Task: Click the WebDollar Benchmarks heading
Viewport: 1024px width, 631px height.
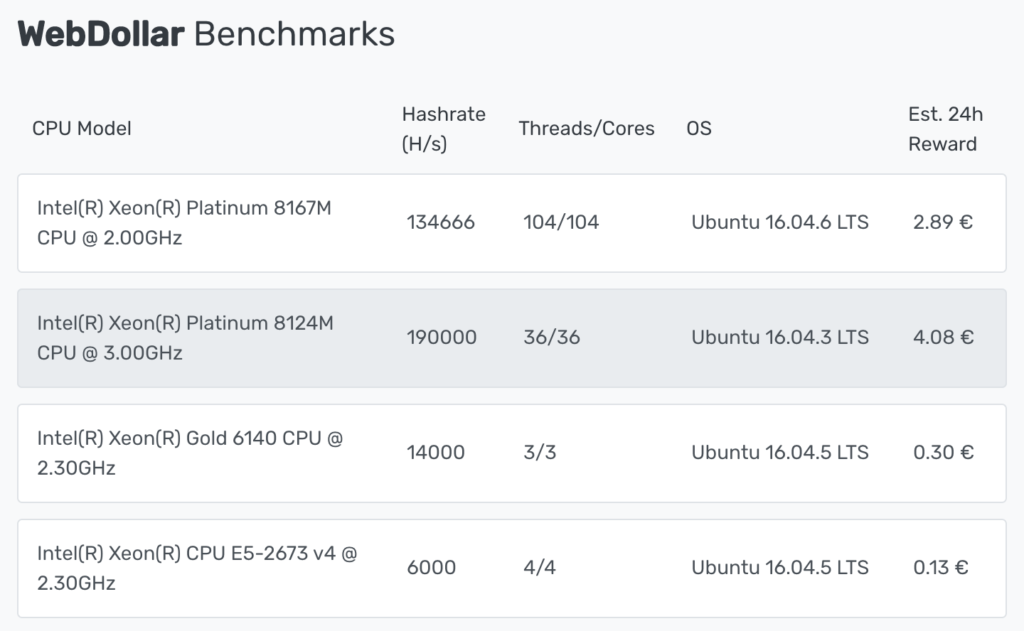Action: click(206, 34)
